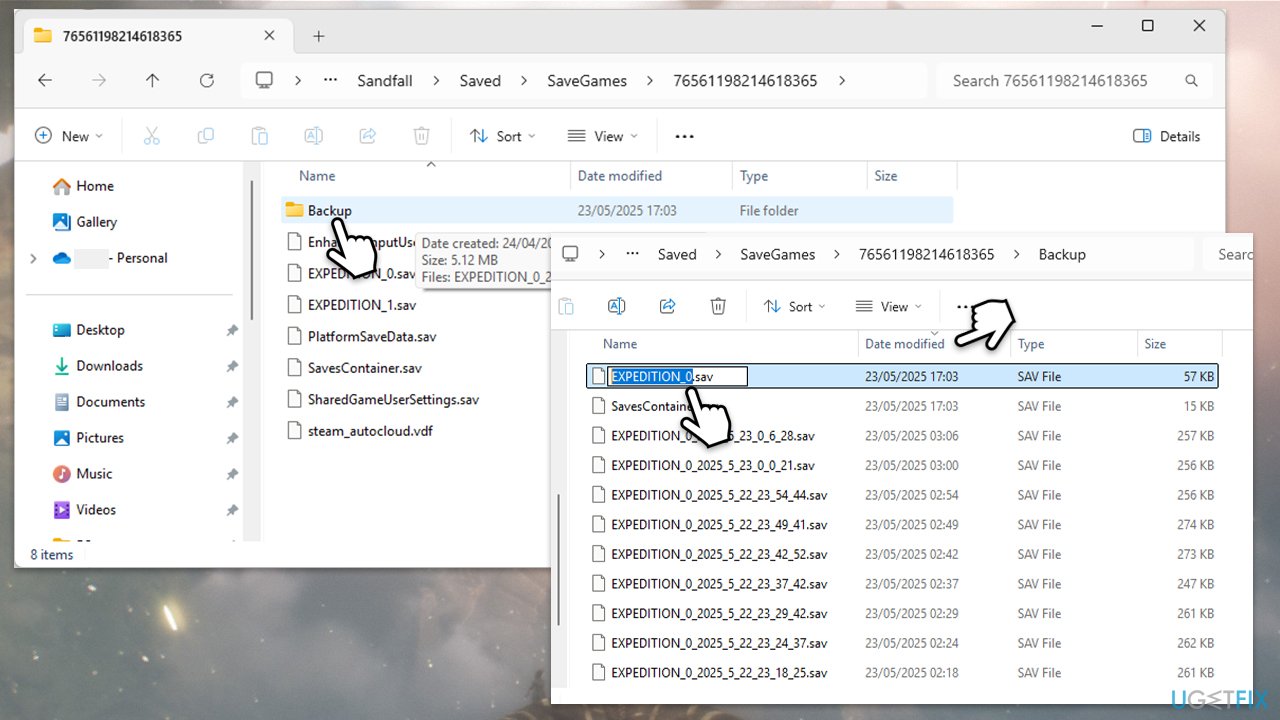Click SaveGames in the address breadcrumb
The width and height of the screenshot is (1280, 720).
587,81
